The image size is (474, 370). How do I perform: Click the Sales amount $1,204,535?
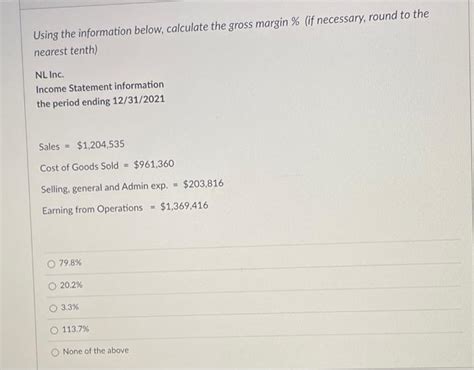point(101,145)
